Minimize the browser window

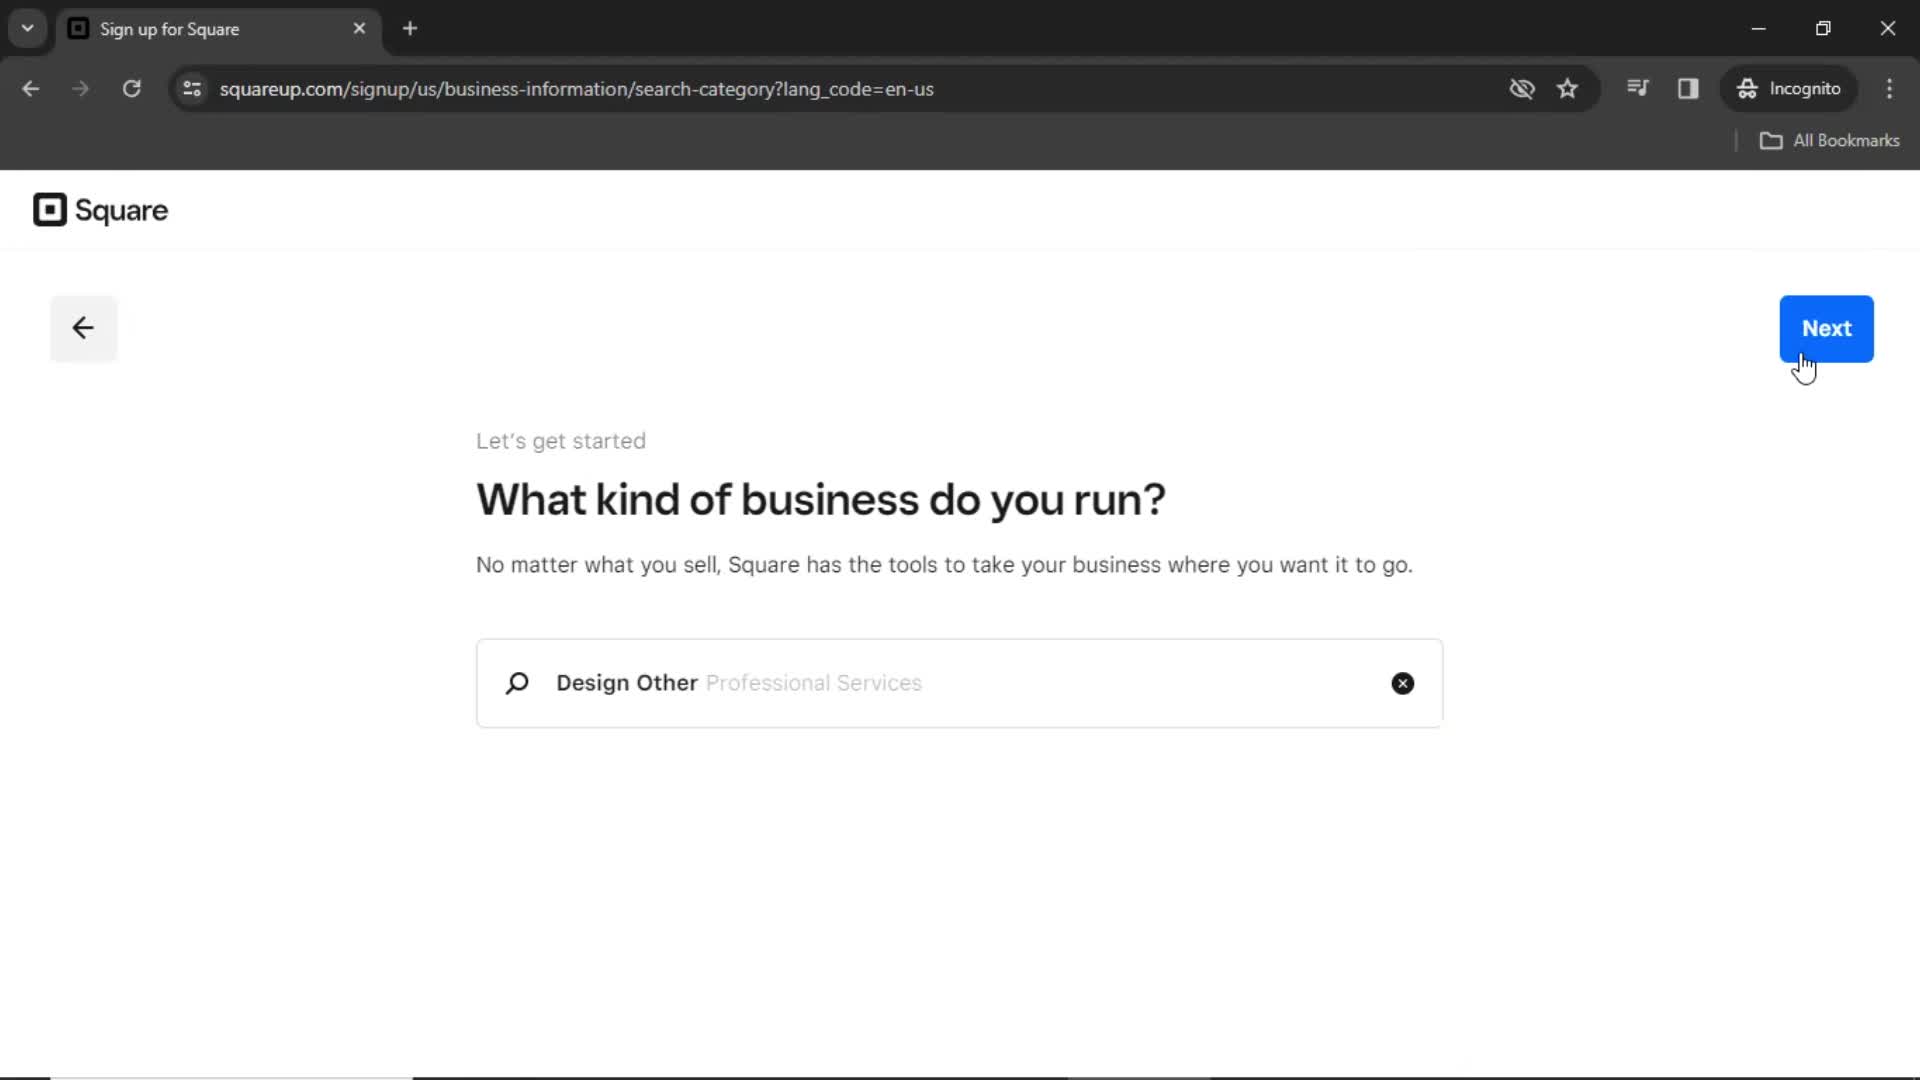coord(1758,29)
